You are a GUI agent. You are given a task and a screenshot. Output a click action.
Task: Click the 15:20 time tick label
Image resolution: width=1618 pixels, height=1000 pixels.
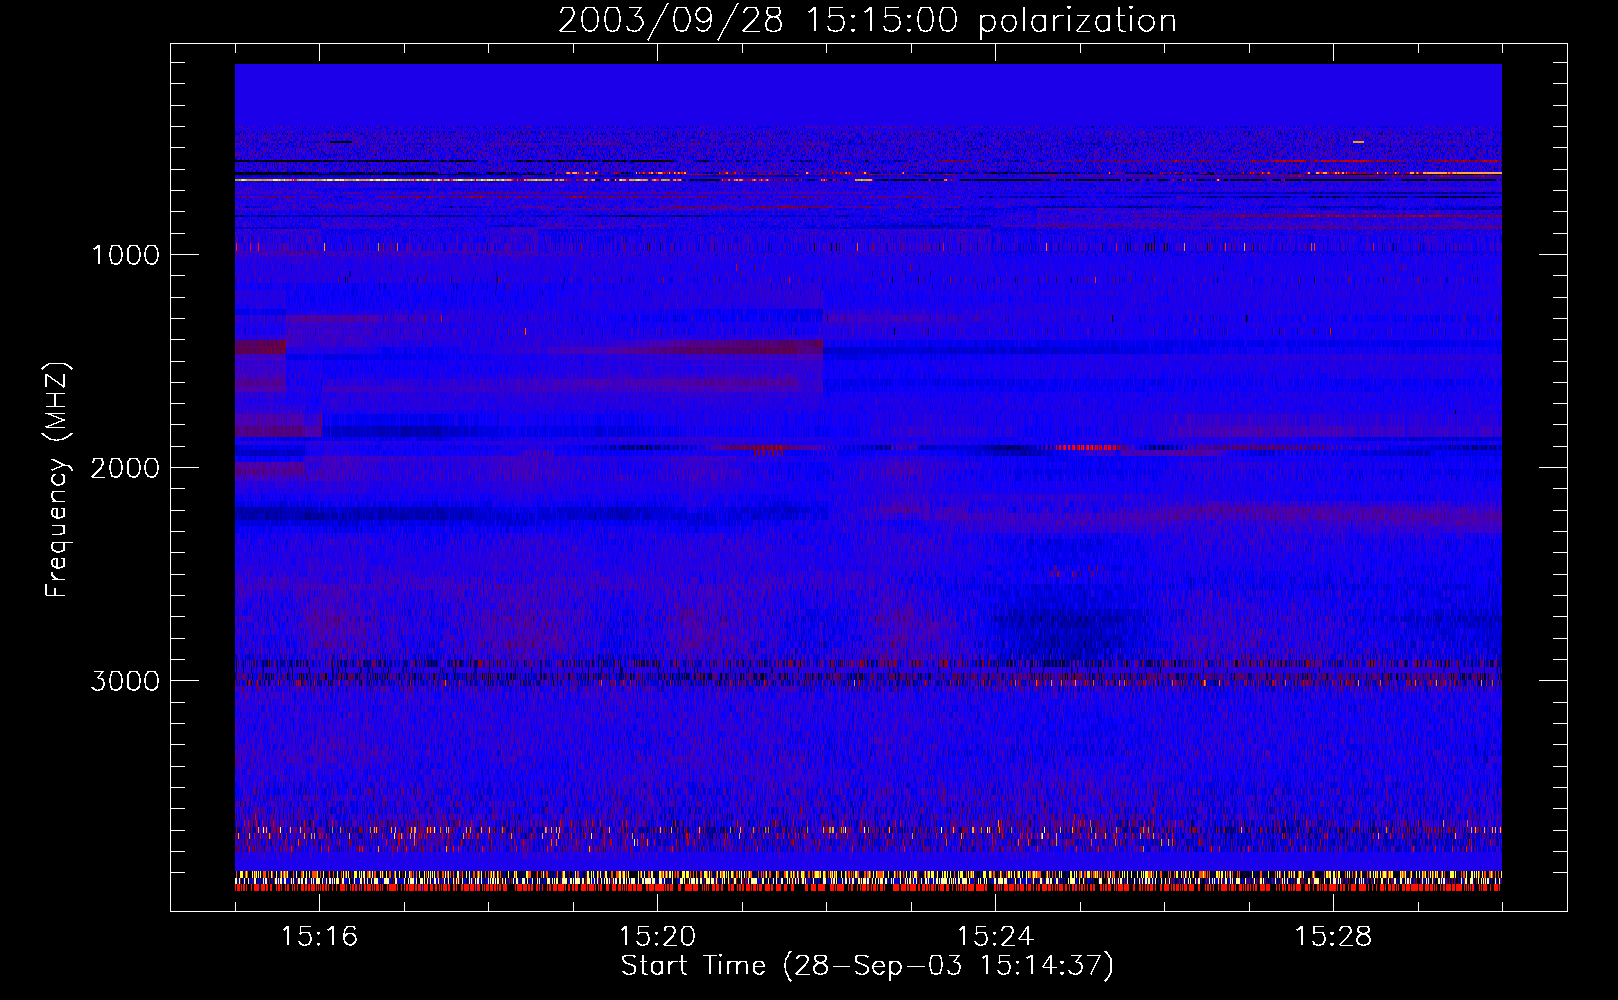click(x=657, y=937)
